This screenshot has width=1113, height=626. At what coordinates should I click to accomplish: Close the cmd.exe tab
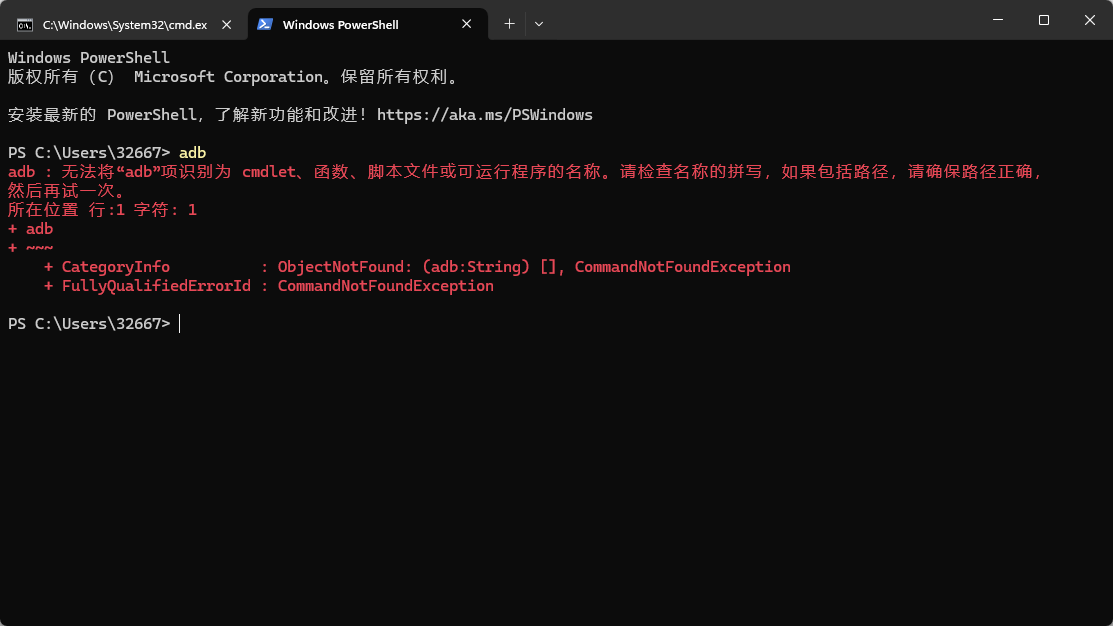click(226, 24)
